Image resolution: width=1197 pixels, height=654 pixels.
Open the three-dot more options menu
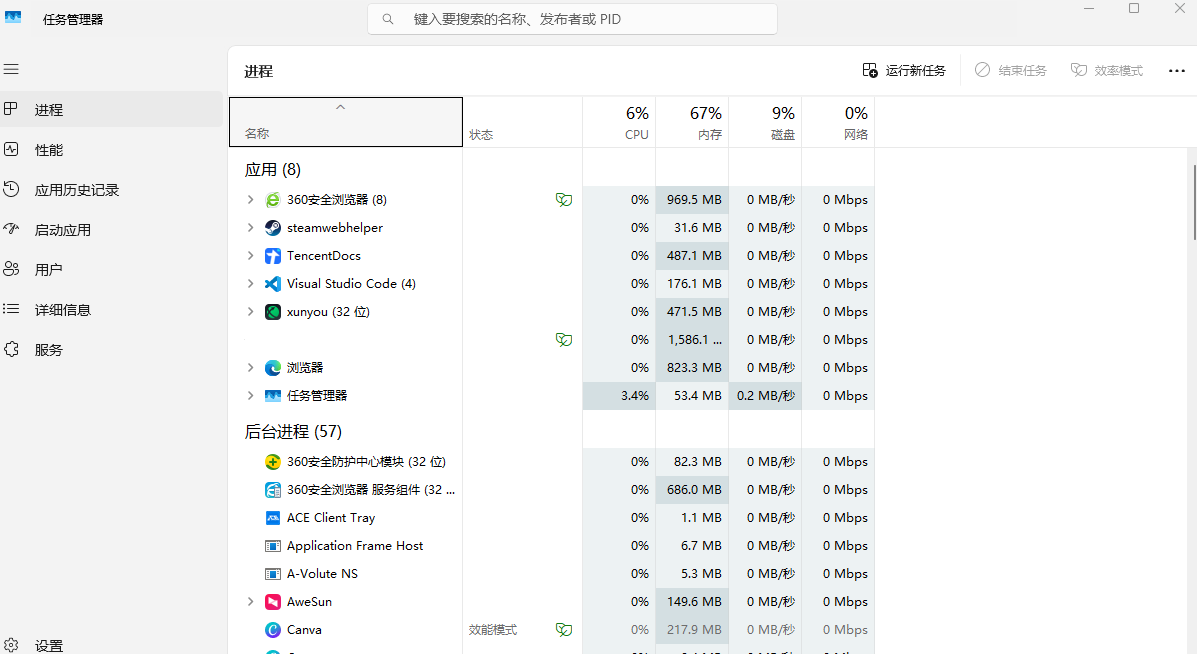[1176, 71]
